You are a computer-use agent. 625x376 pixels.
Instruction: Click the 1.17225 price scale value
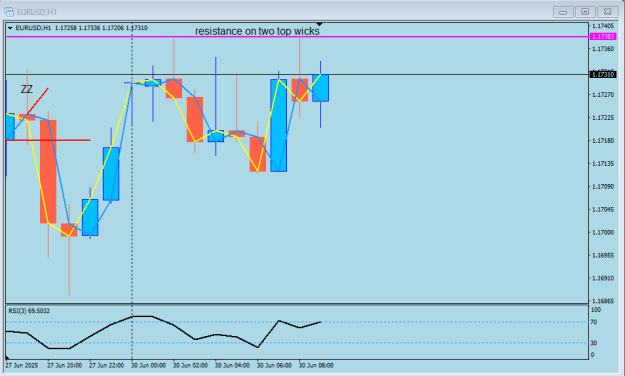[x=603, y=118]
